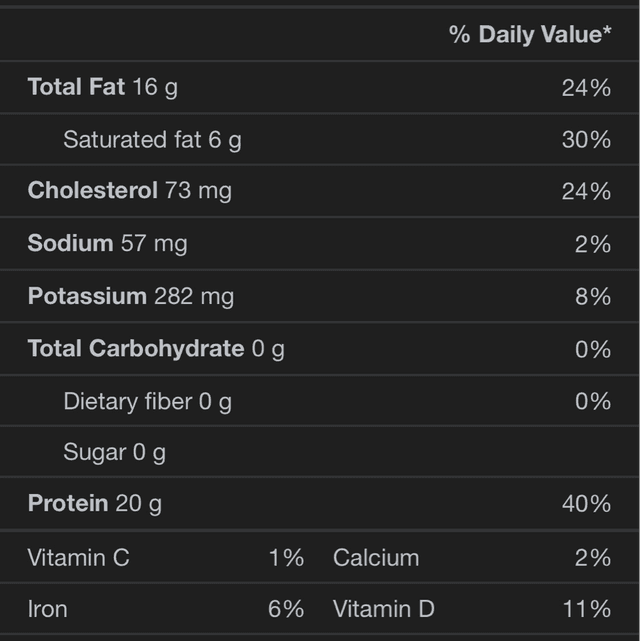
Task: Select the Sugar 0 g label
Action: tap(114, 453)
